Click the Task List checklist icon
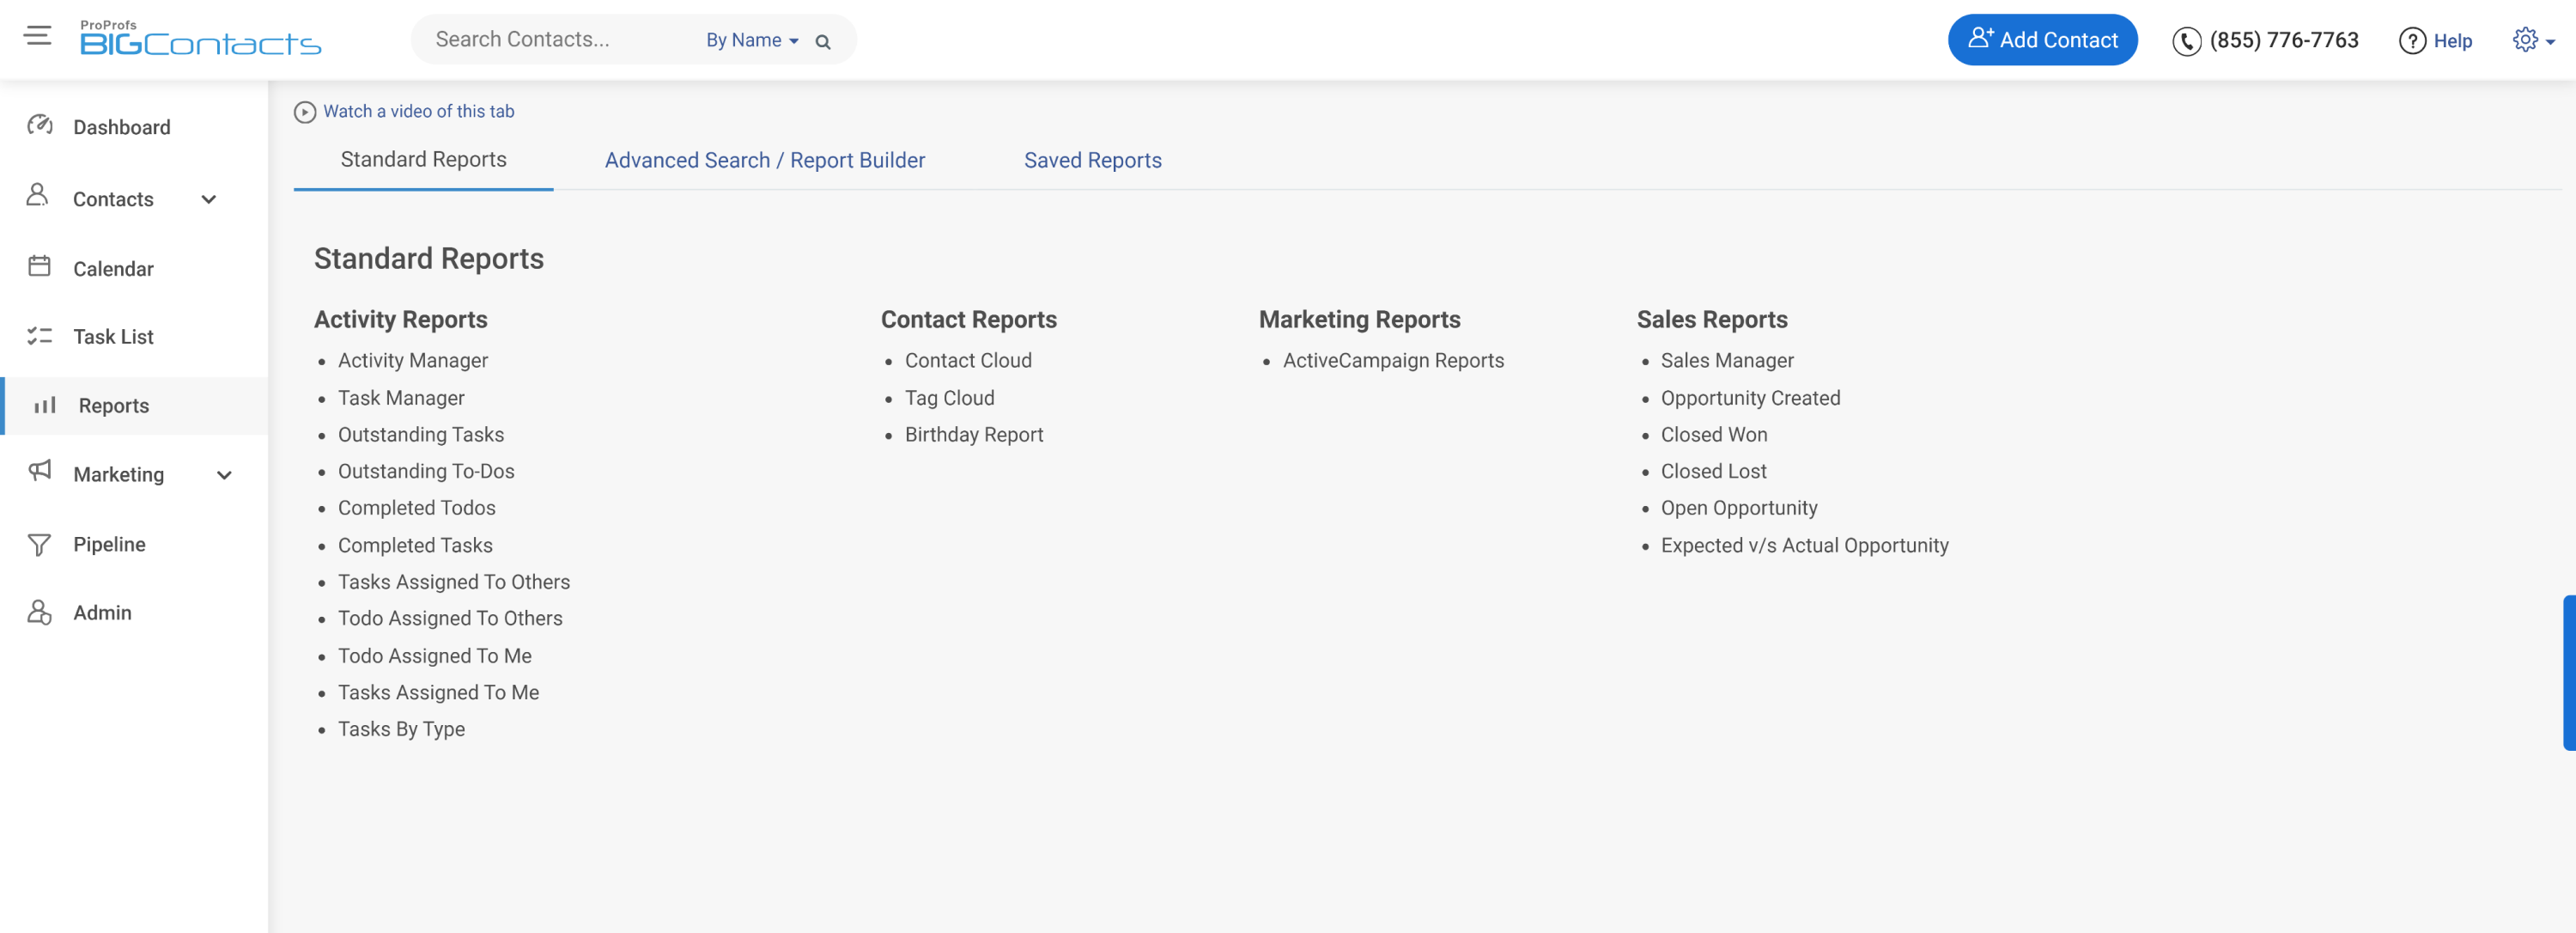Viewport: 2576px width, 933px height. point(39,336)
